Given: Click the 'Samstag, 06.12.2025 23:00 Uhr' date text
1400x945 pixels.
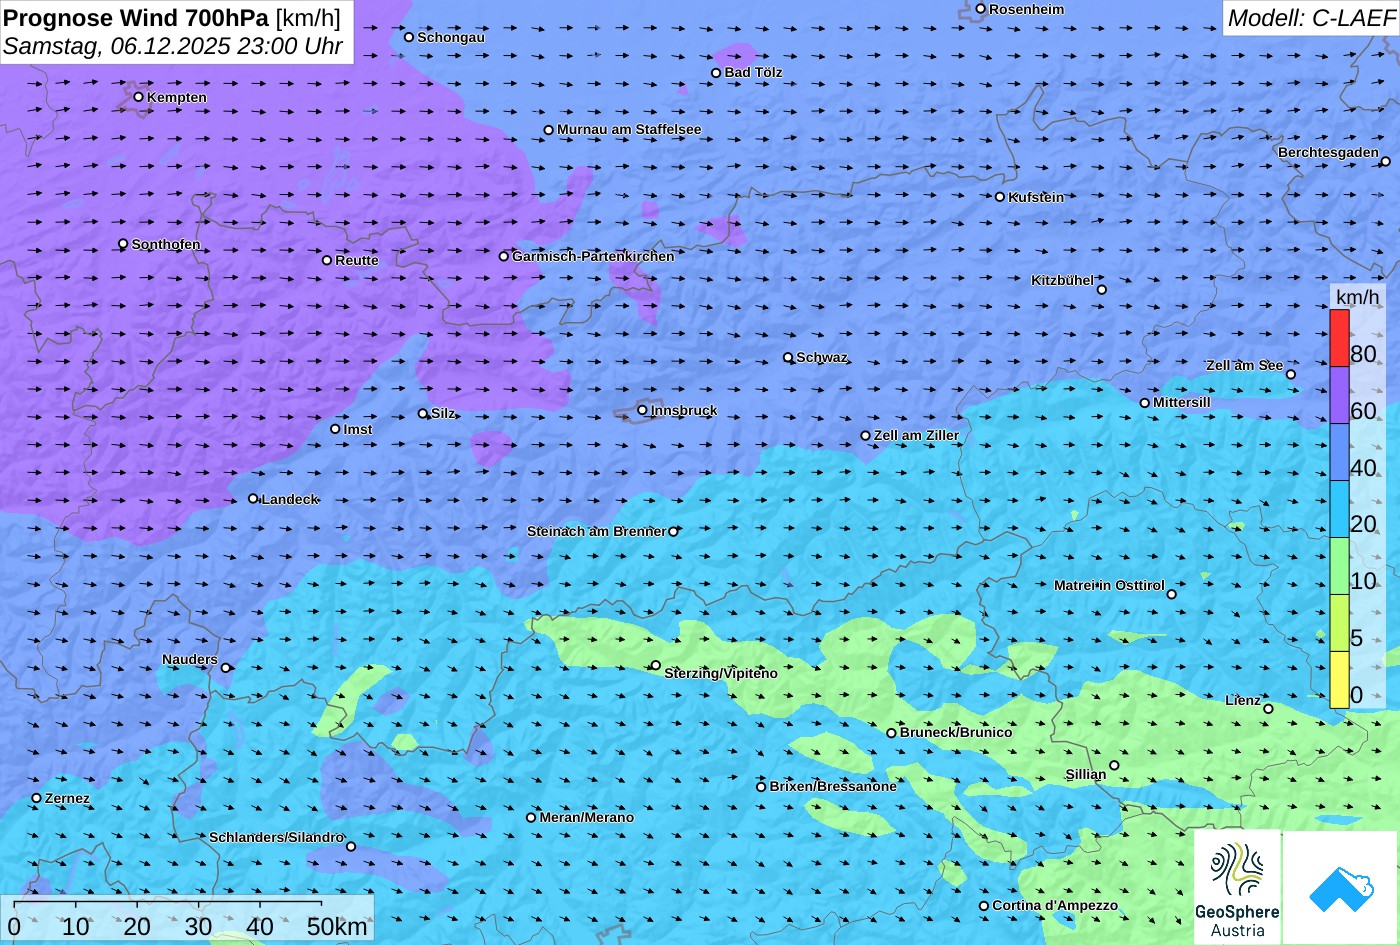Looking at the screenshot, I should tap(173, 46).
